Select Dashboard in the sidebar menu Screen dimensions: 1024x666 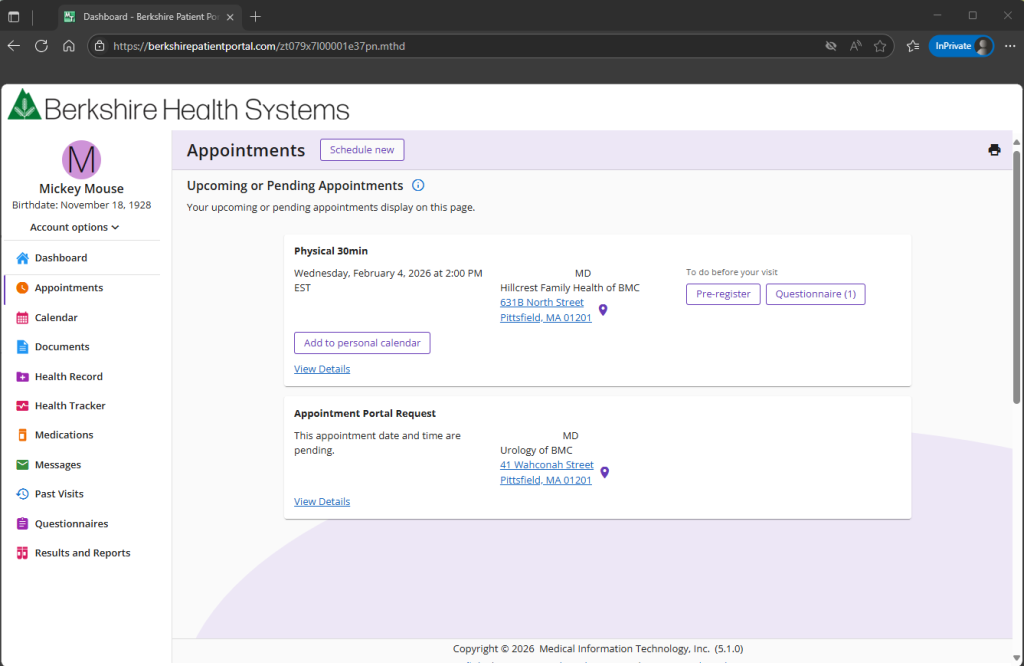click(60, 258)
